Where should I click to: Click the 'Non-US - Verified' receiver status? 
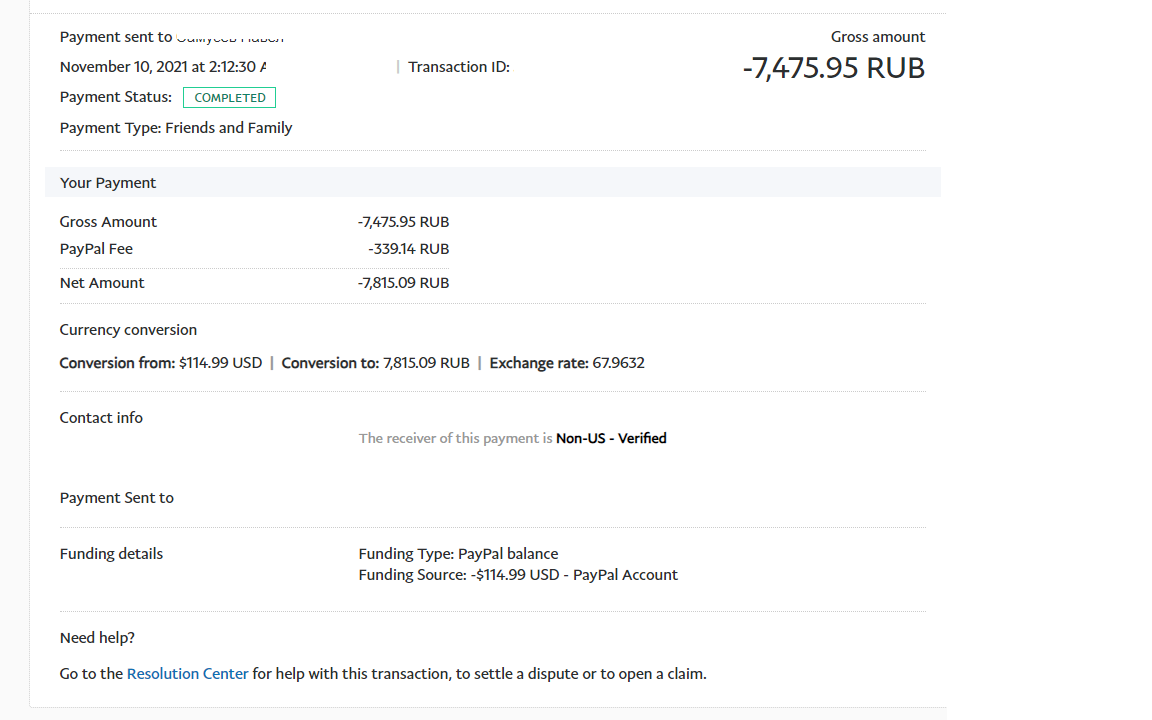611,439
